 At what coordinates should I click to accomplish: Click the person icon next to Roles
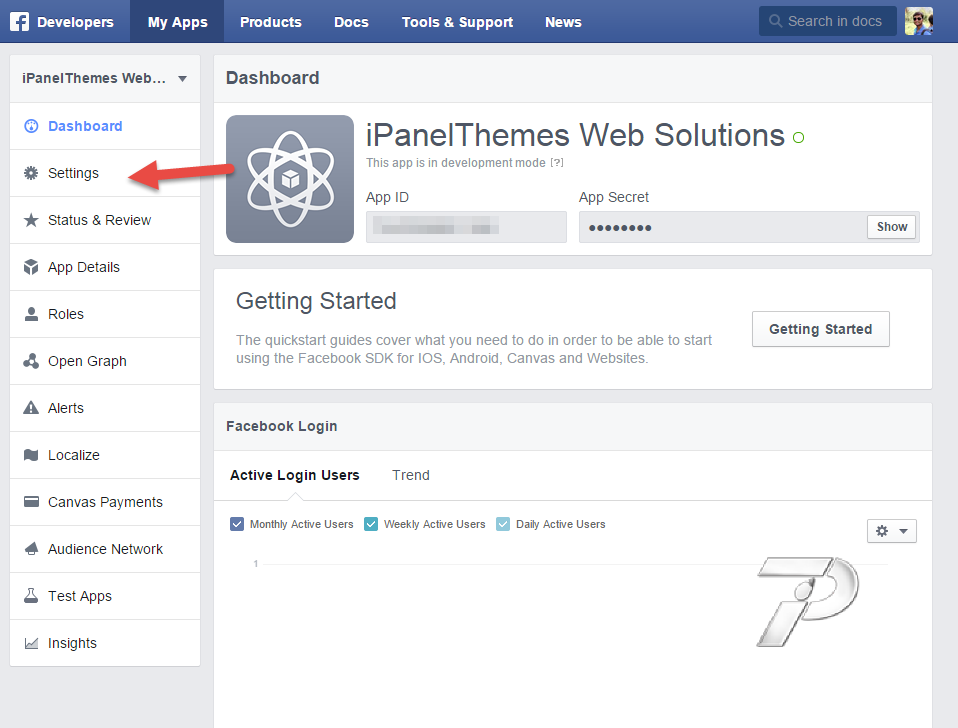(x=30, y=314)
